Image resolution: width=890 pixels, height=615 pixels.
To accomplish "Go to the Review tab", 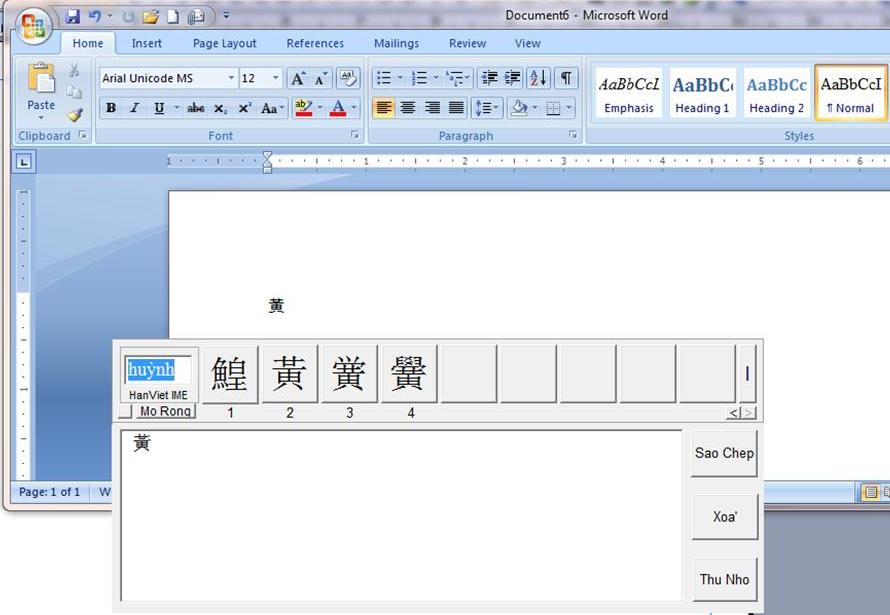I will [x=467, y=43].
